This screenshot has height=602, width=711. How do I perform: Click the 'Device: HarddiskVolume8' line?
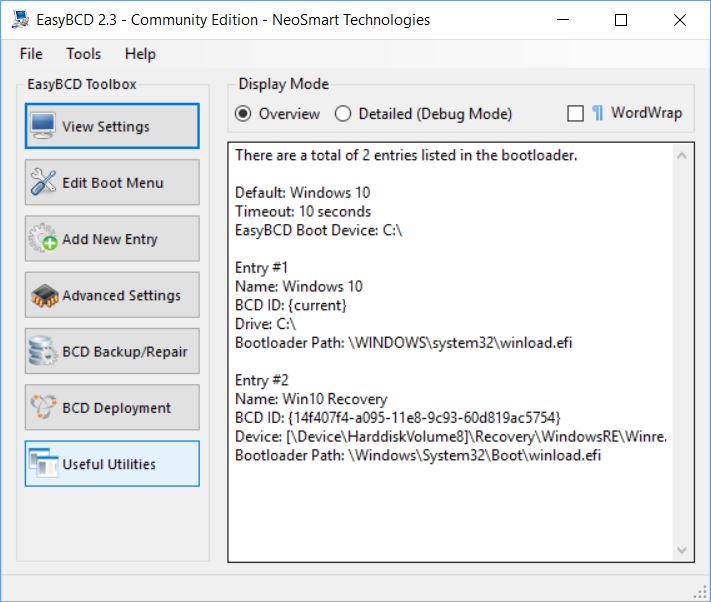pyautogui.click(x=451, y=437)
